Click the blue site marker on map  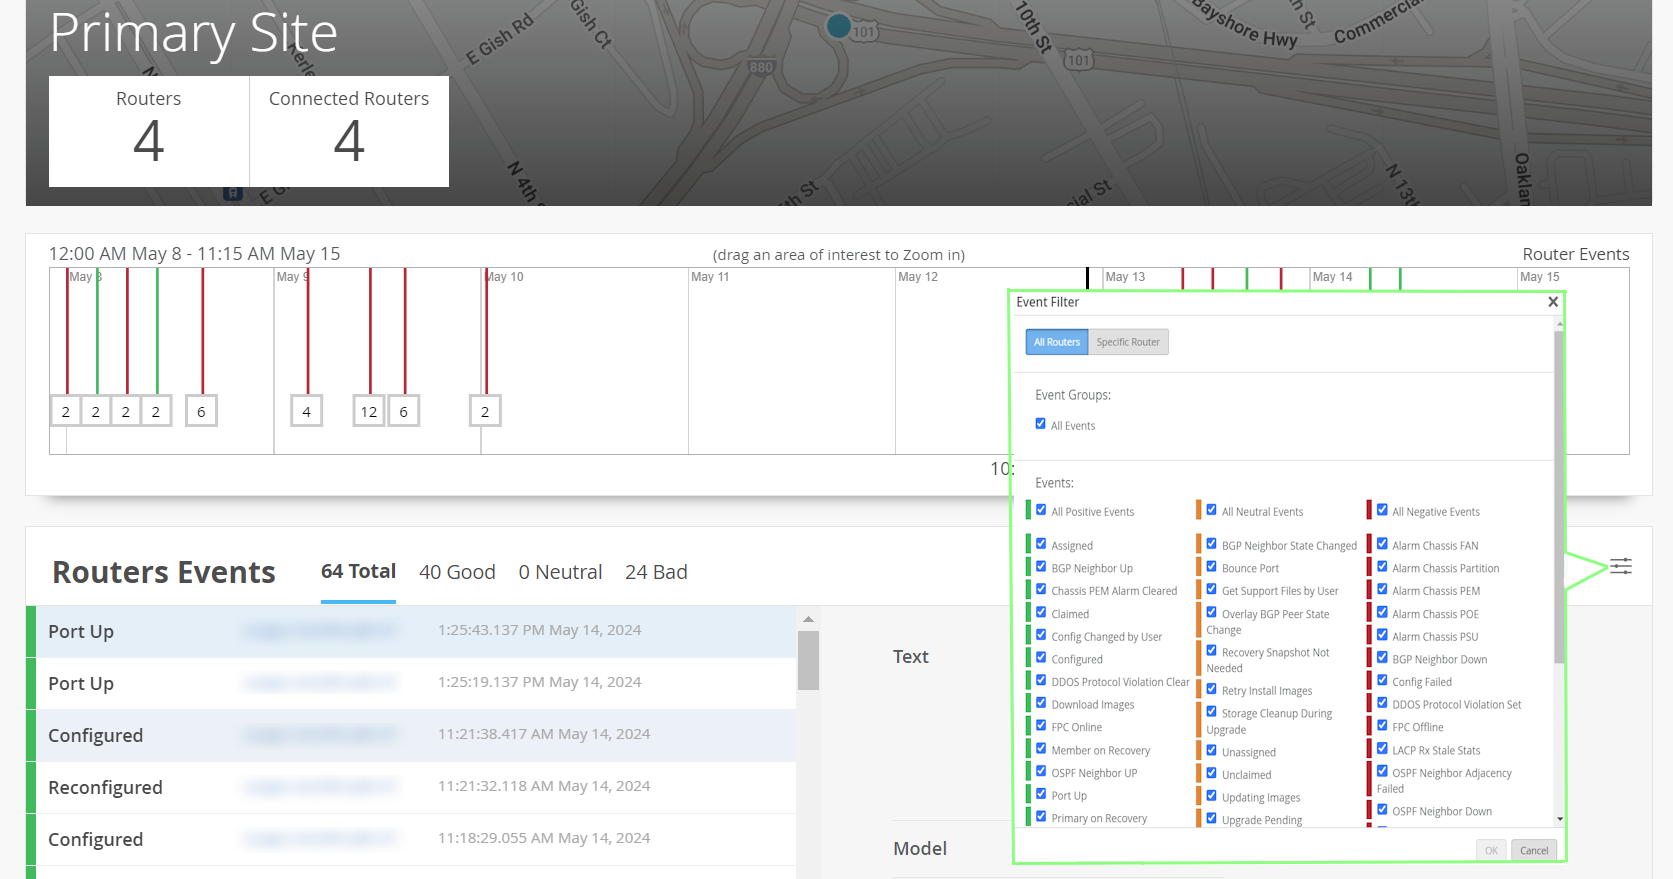[839, 26]
